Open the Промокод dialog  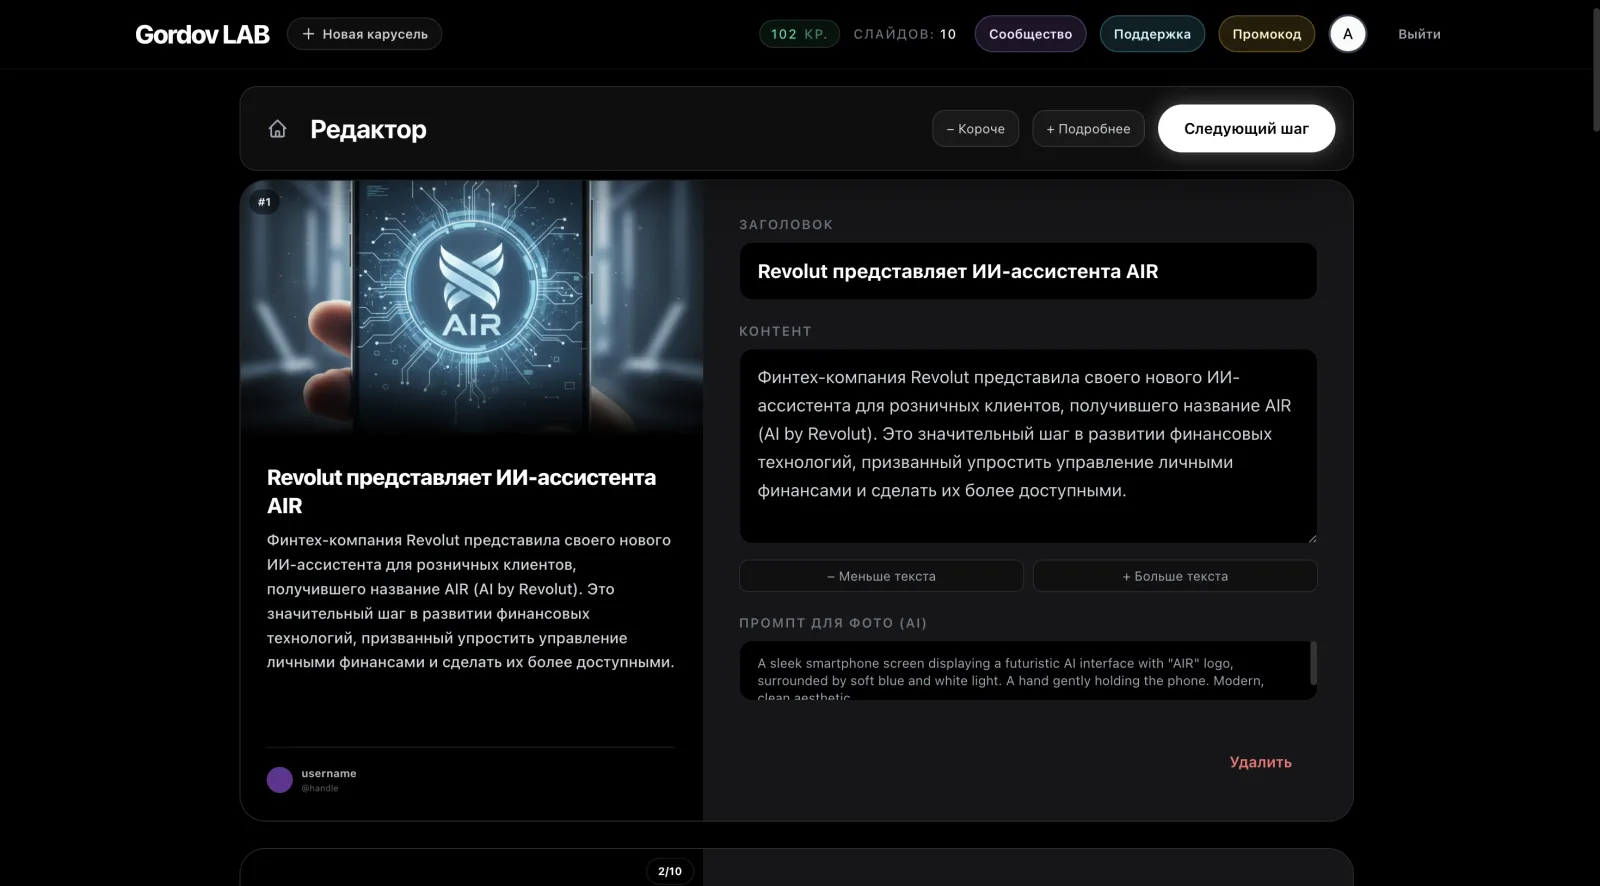pyautogui.click(x=1266, y=34)
